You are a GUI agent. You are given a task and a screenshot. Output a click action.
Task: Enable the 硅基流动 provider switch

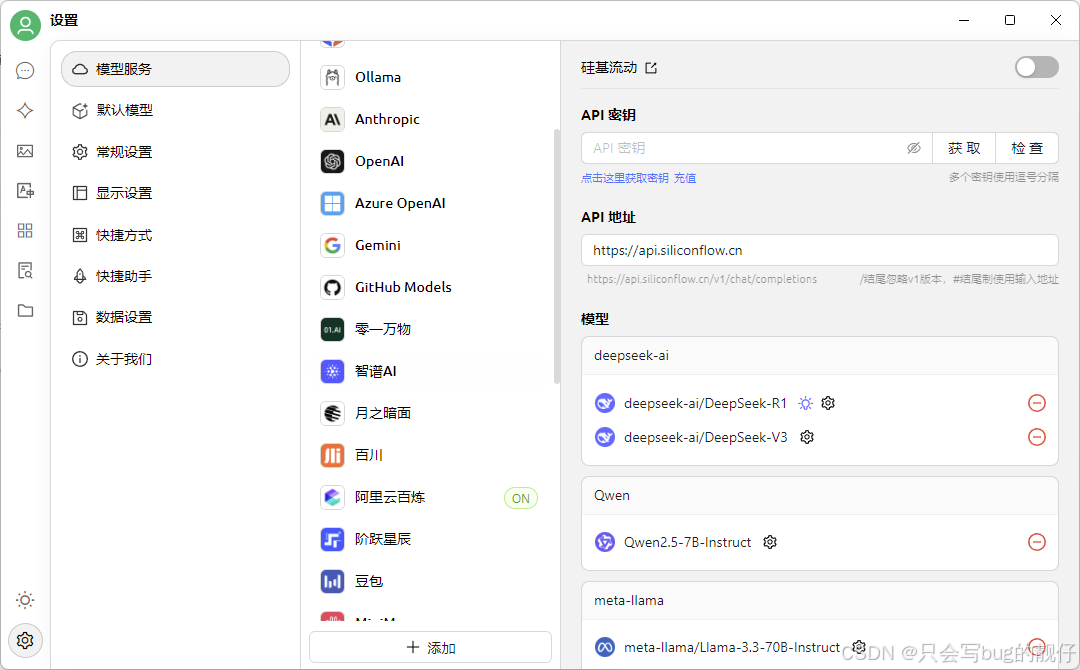[1037, 67]
